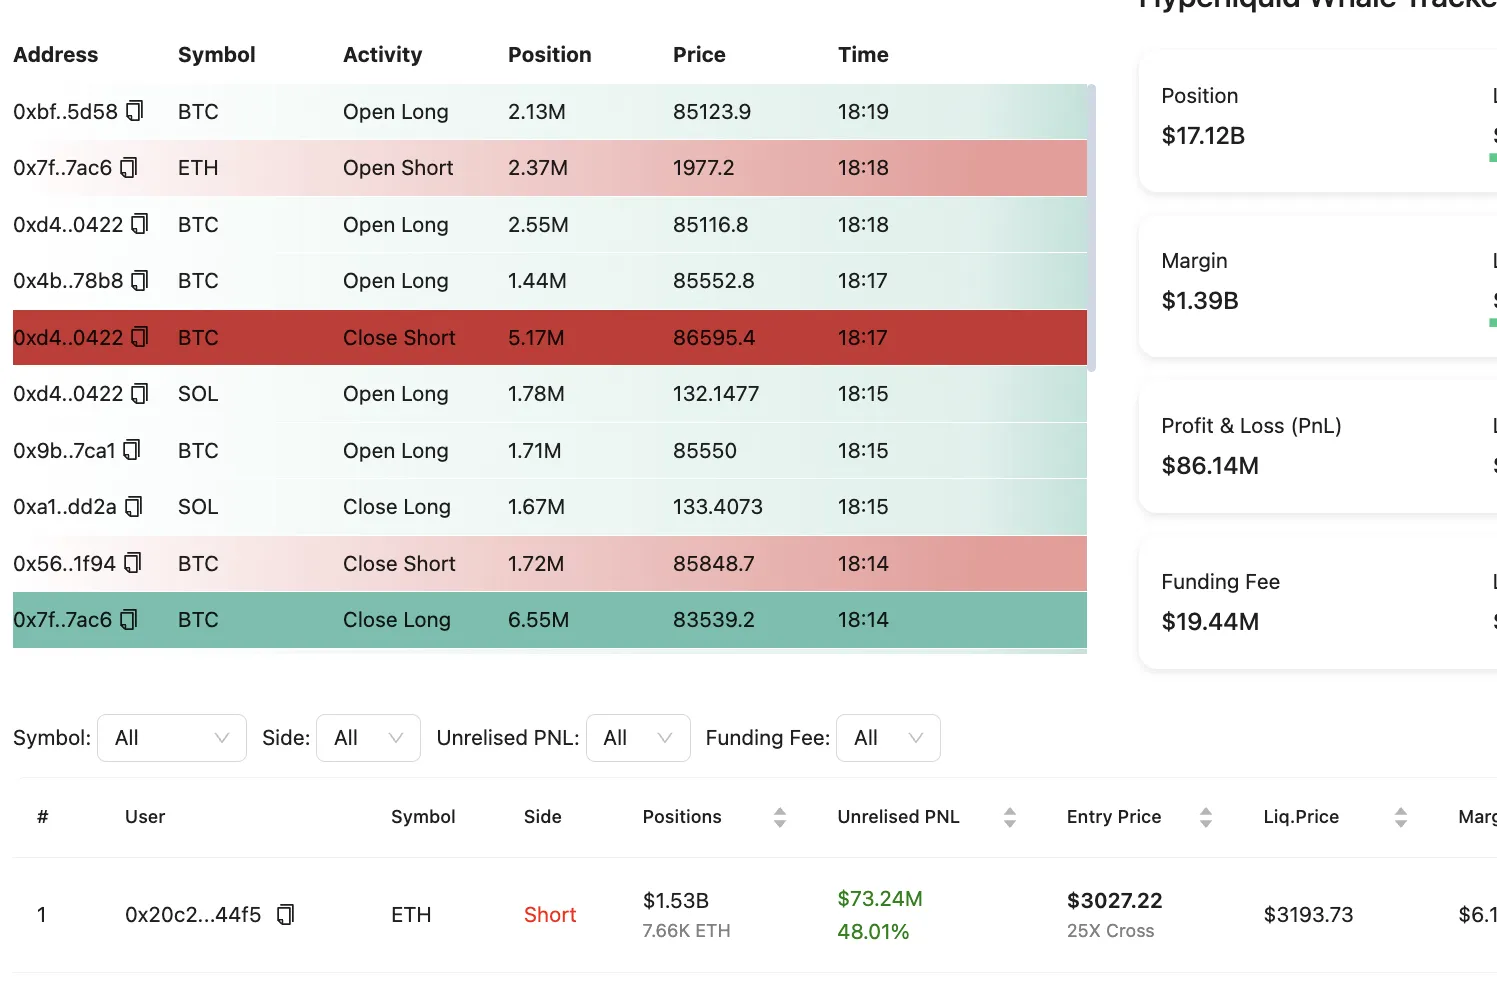This screenshot has width=1497, height=998.
Task: Open the Unrelised PNL filter dropdown
Action: [x=638, y=738]
